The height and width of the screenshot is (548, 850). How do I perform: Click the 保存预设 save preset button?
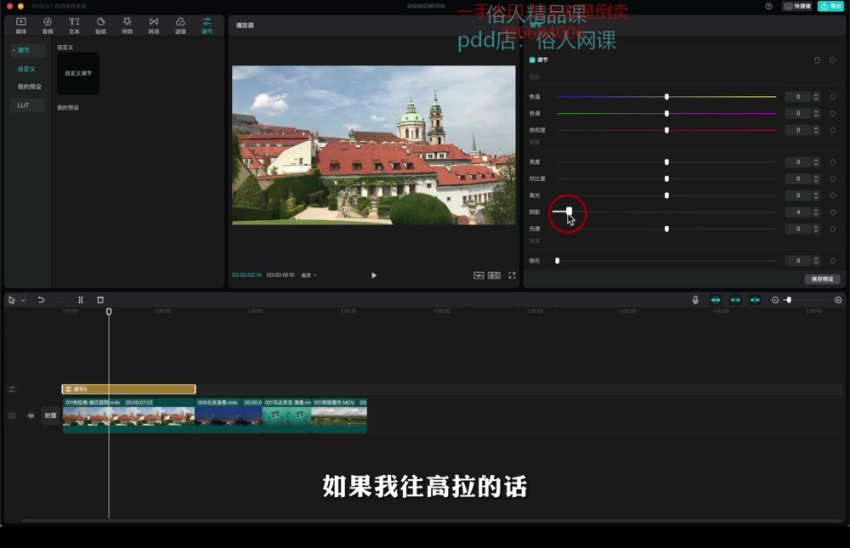[x=821, y=279]
